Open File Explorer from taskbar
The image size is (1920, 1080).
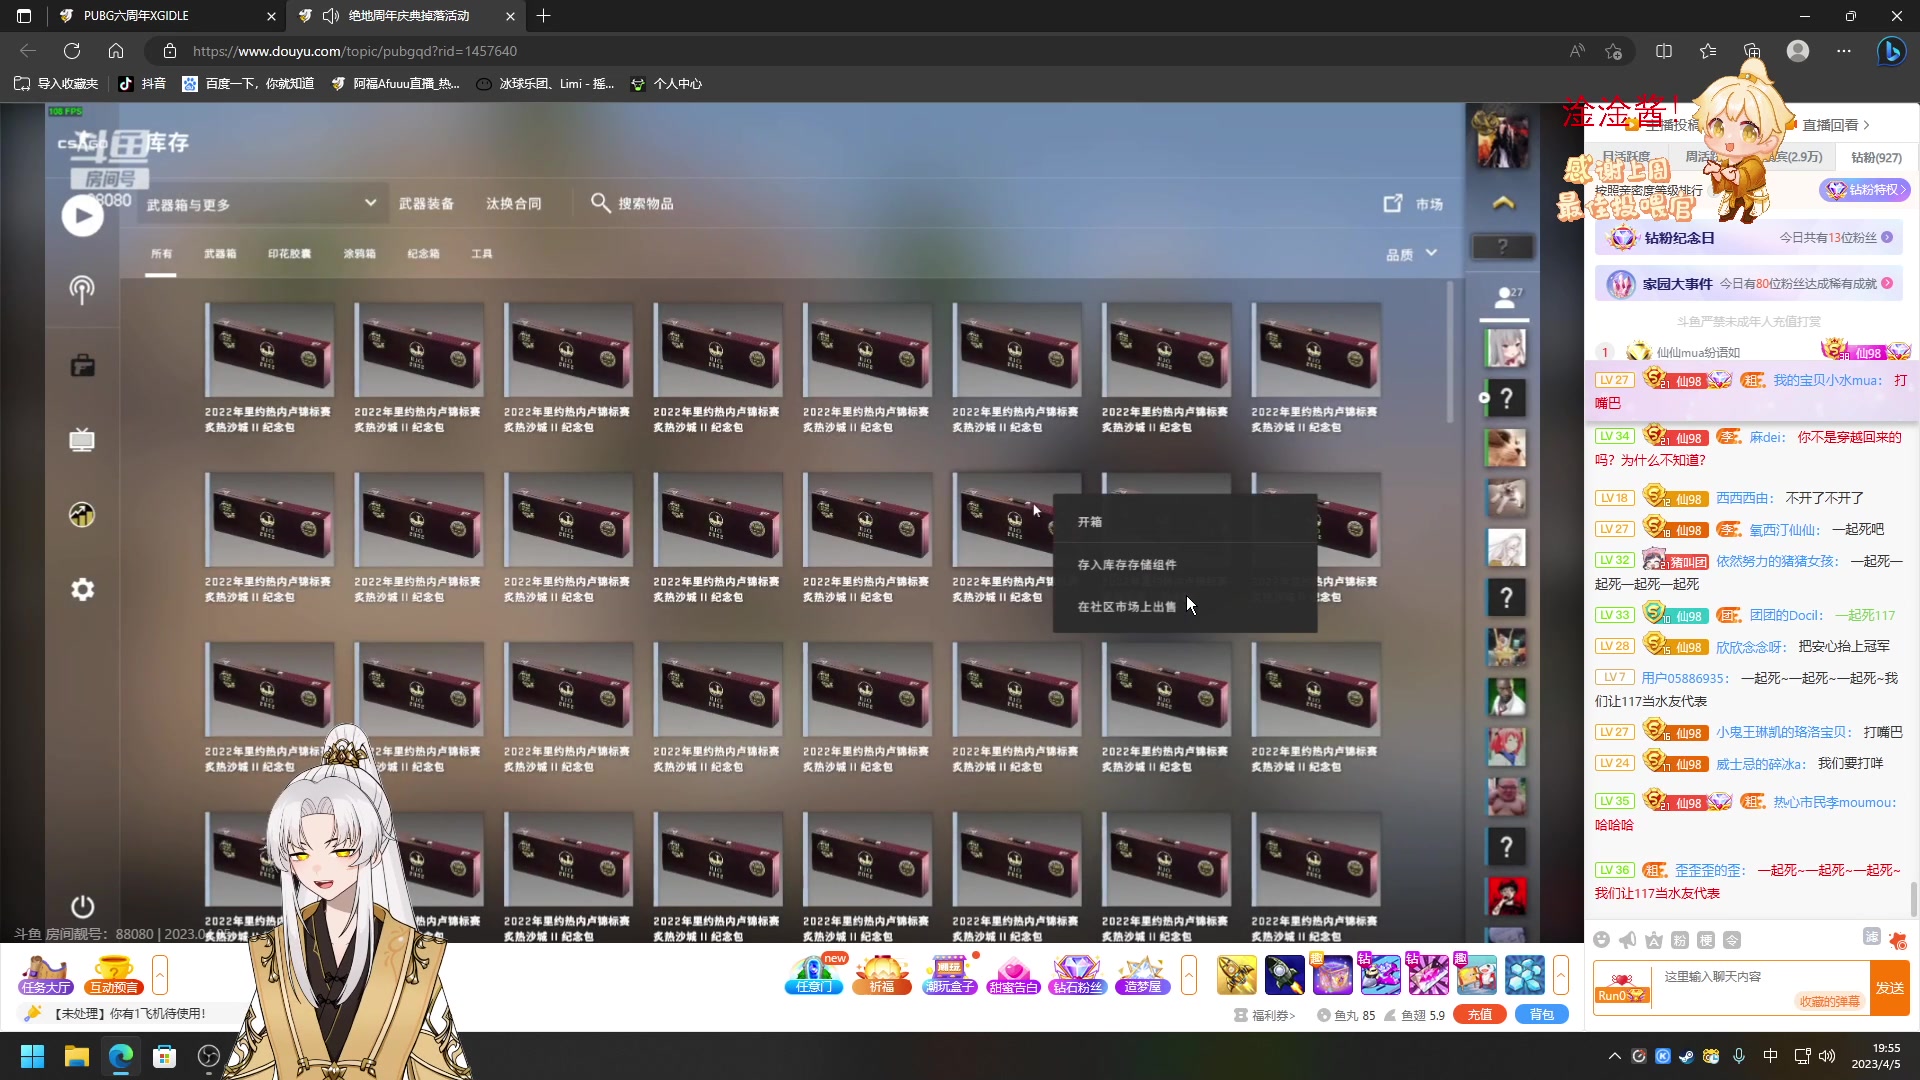pos(77,1056)
